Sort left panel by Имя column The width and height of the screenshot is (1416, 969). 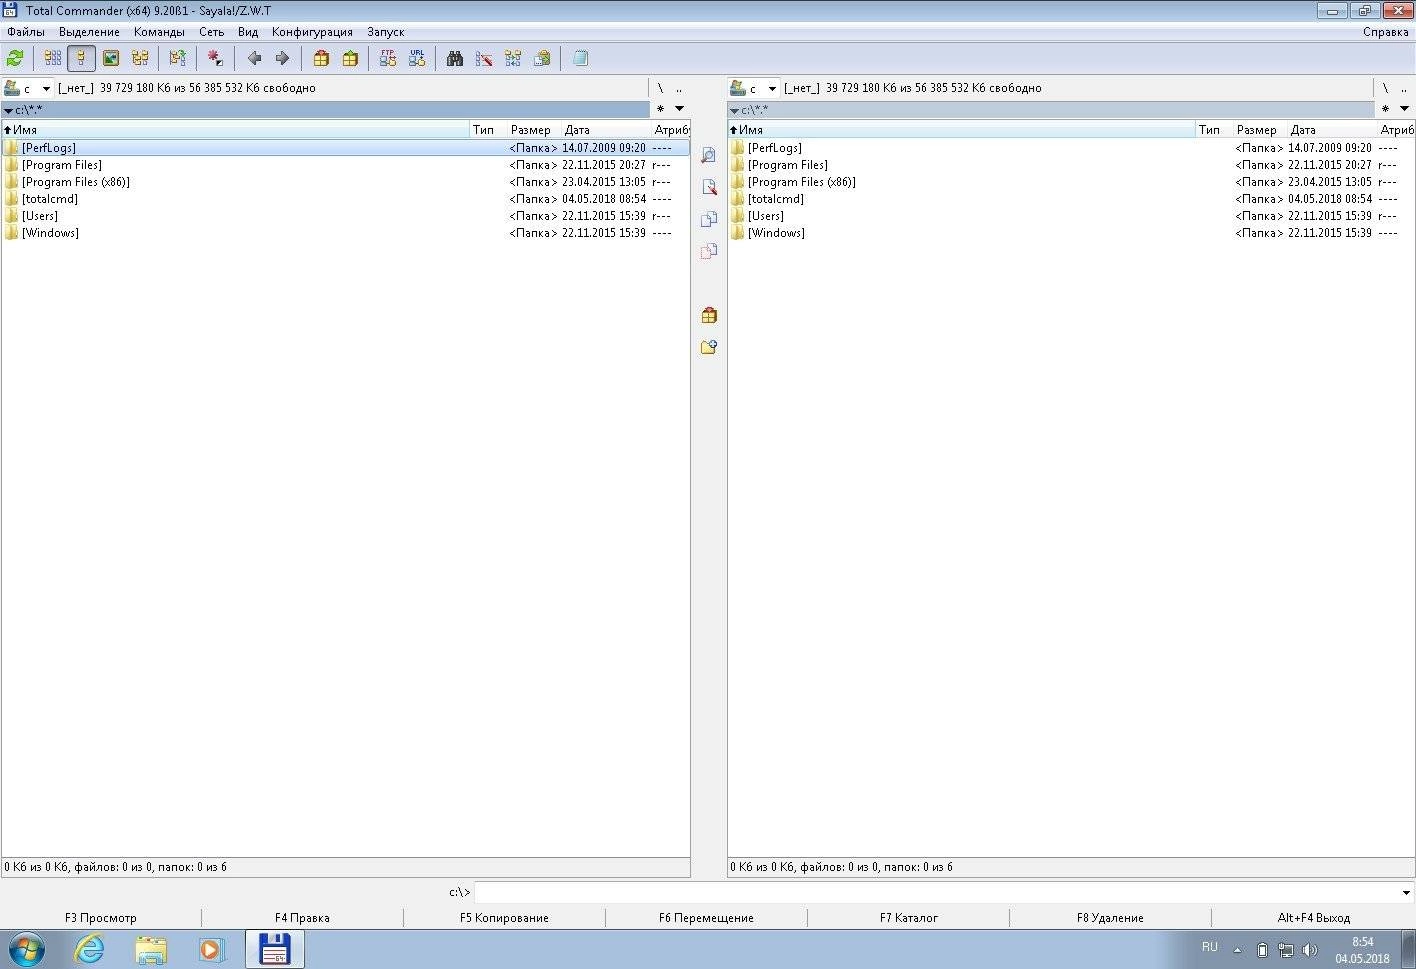click(236, 129)
